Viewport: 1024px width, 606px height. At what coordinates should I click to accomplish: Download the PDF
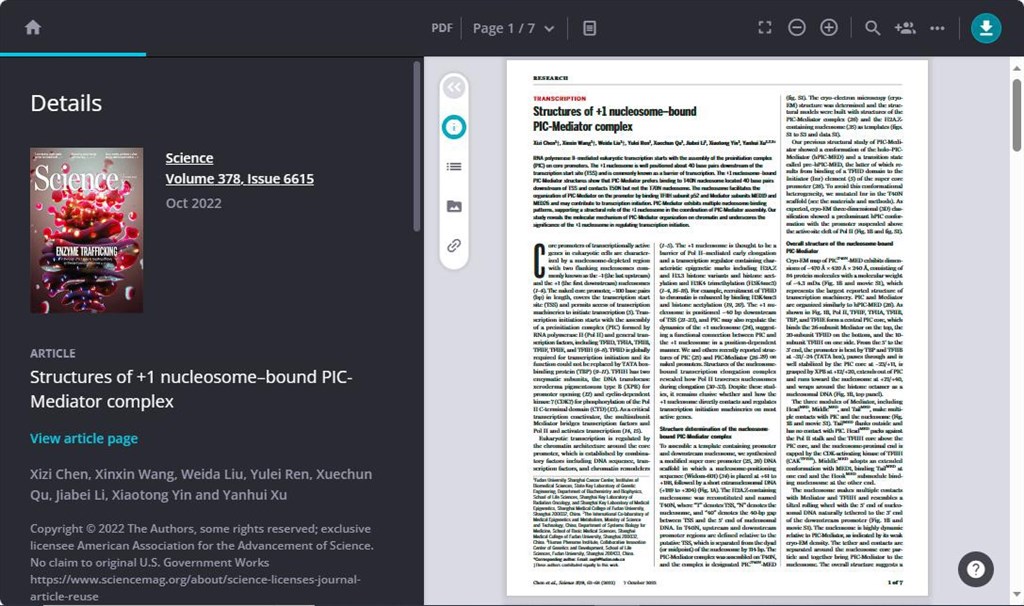point(986,27)
